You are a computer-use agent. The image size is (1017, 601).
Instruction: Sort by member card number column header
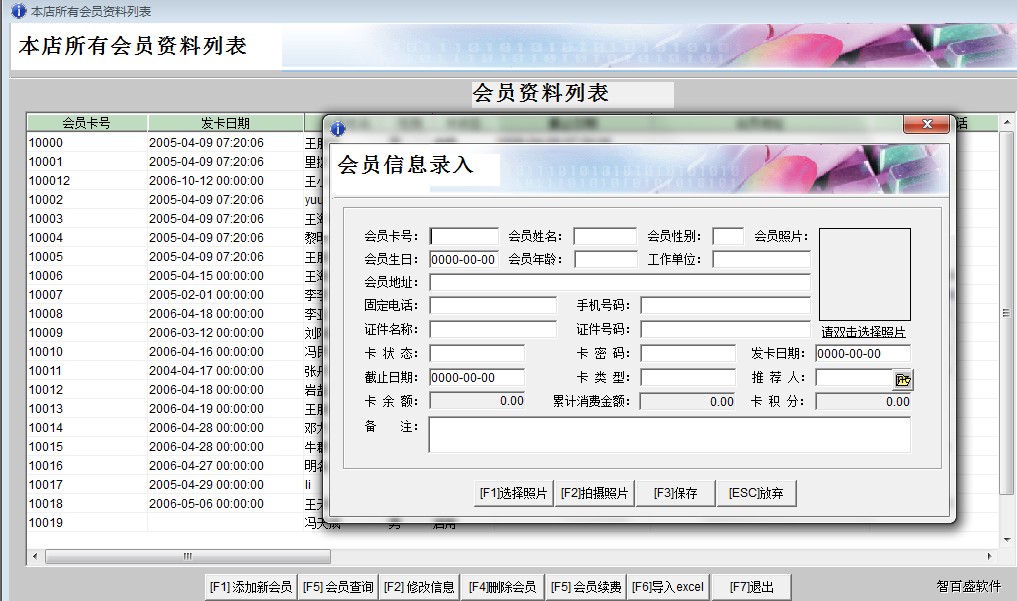pos(87,123)
